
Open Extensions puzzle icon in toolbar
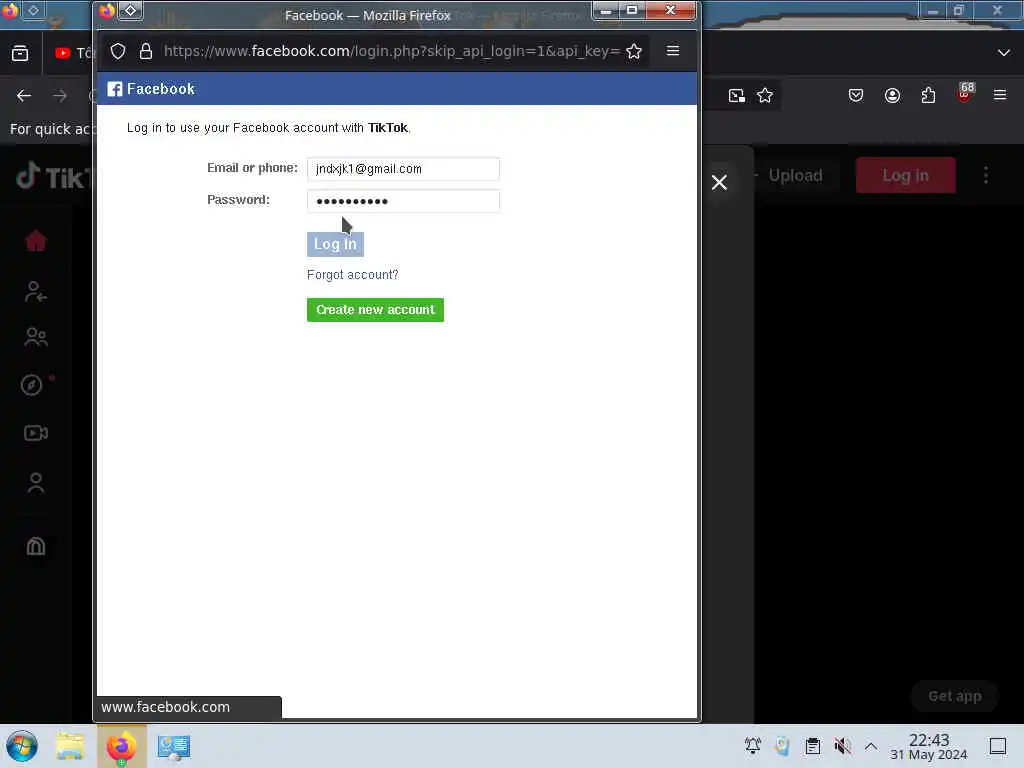point(928,96)
